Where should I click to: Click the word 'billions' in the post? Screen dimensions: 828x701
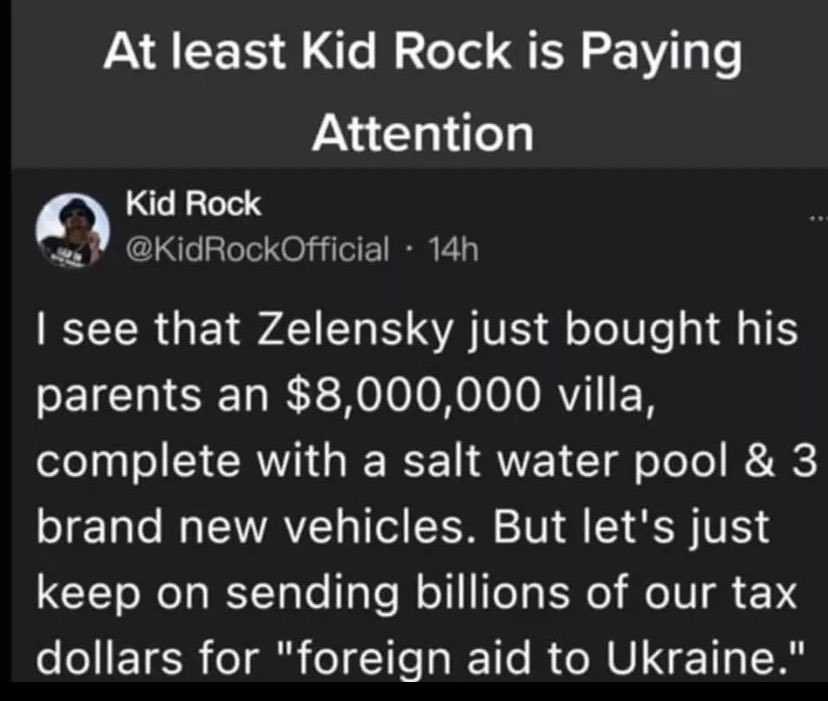(x=493, y=592)
